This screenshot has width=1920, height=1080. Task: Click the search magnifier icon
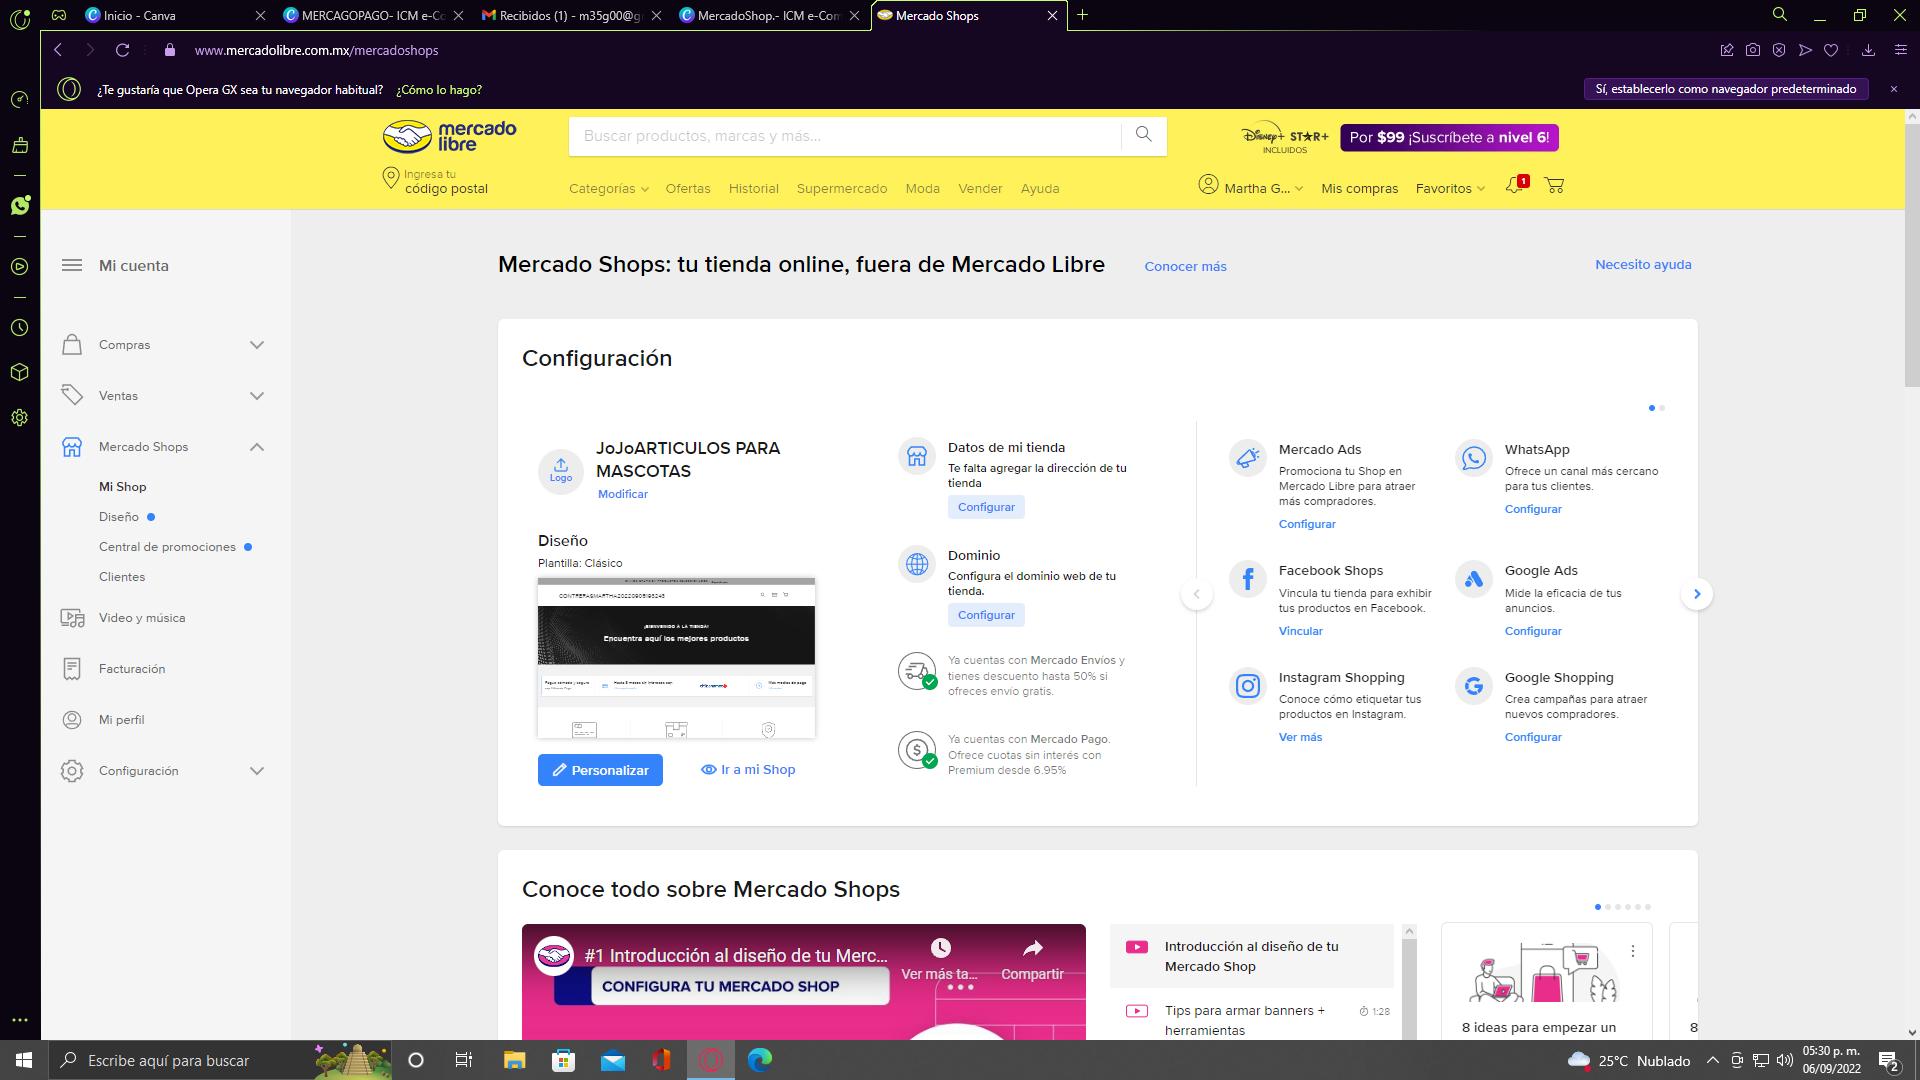(x=1143, y=135)
